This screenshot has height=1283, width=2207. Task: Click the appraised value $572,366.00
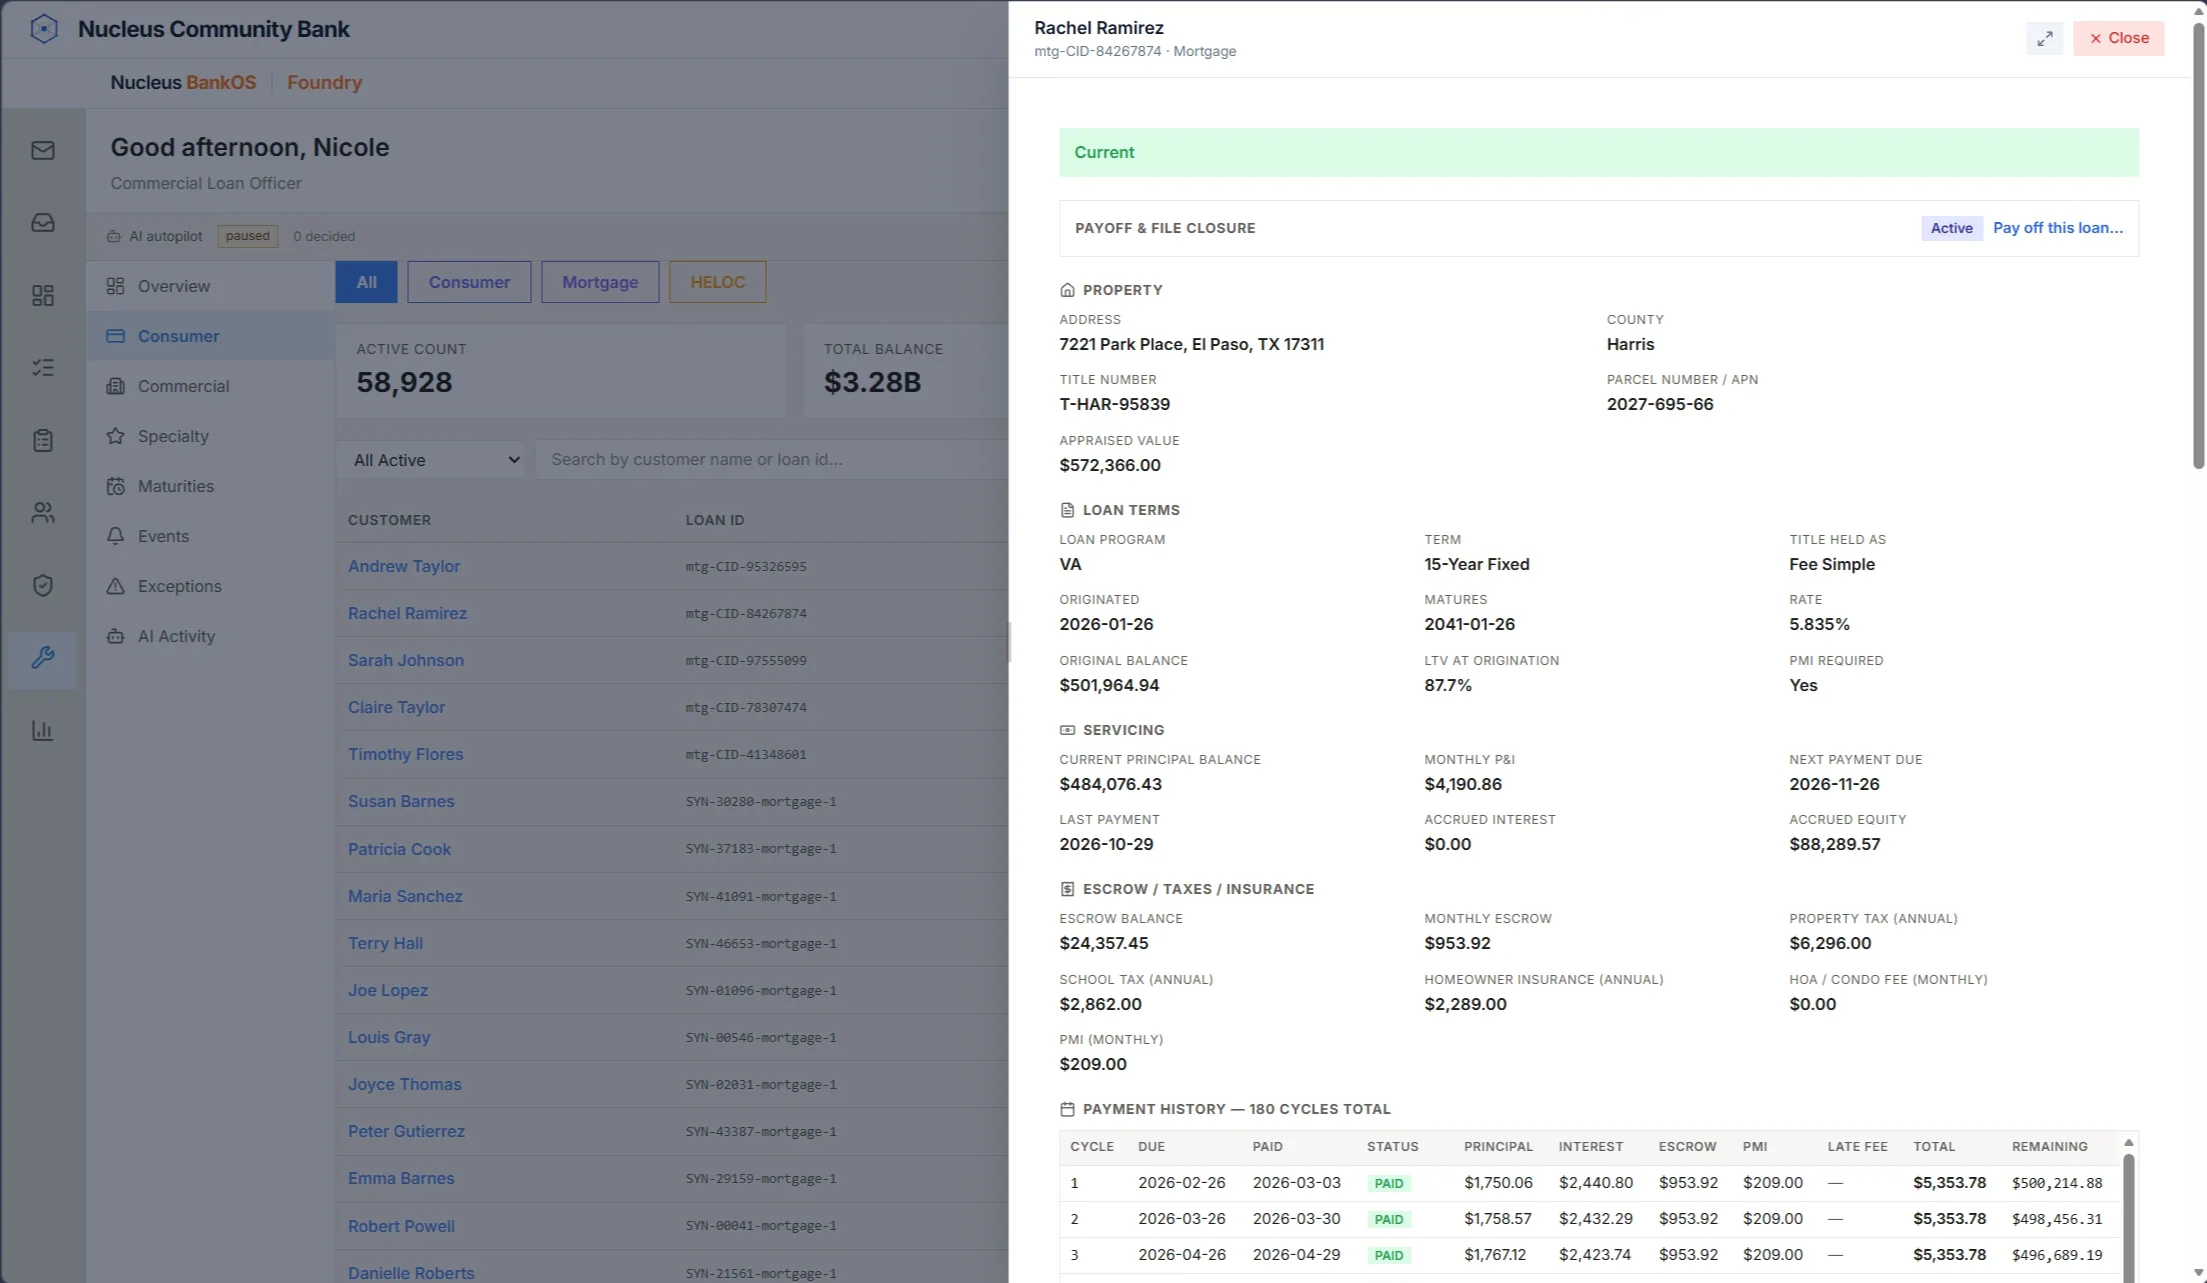tap(1109, 465)
